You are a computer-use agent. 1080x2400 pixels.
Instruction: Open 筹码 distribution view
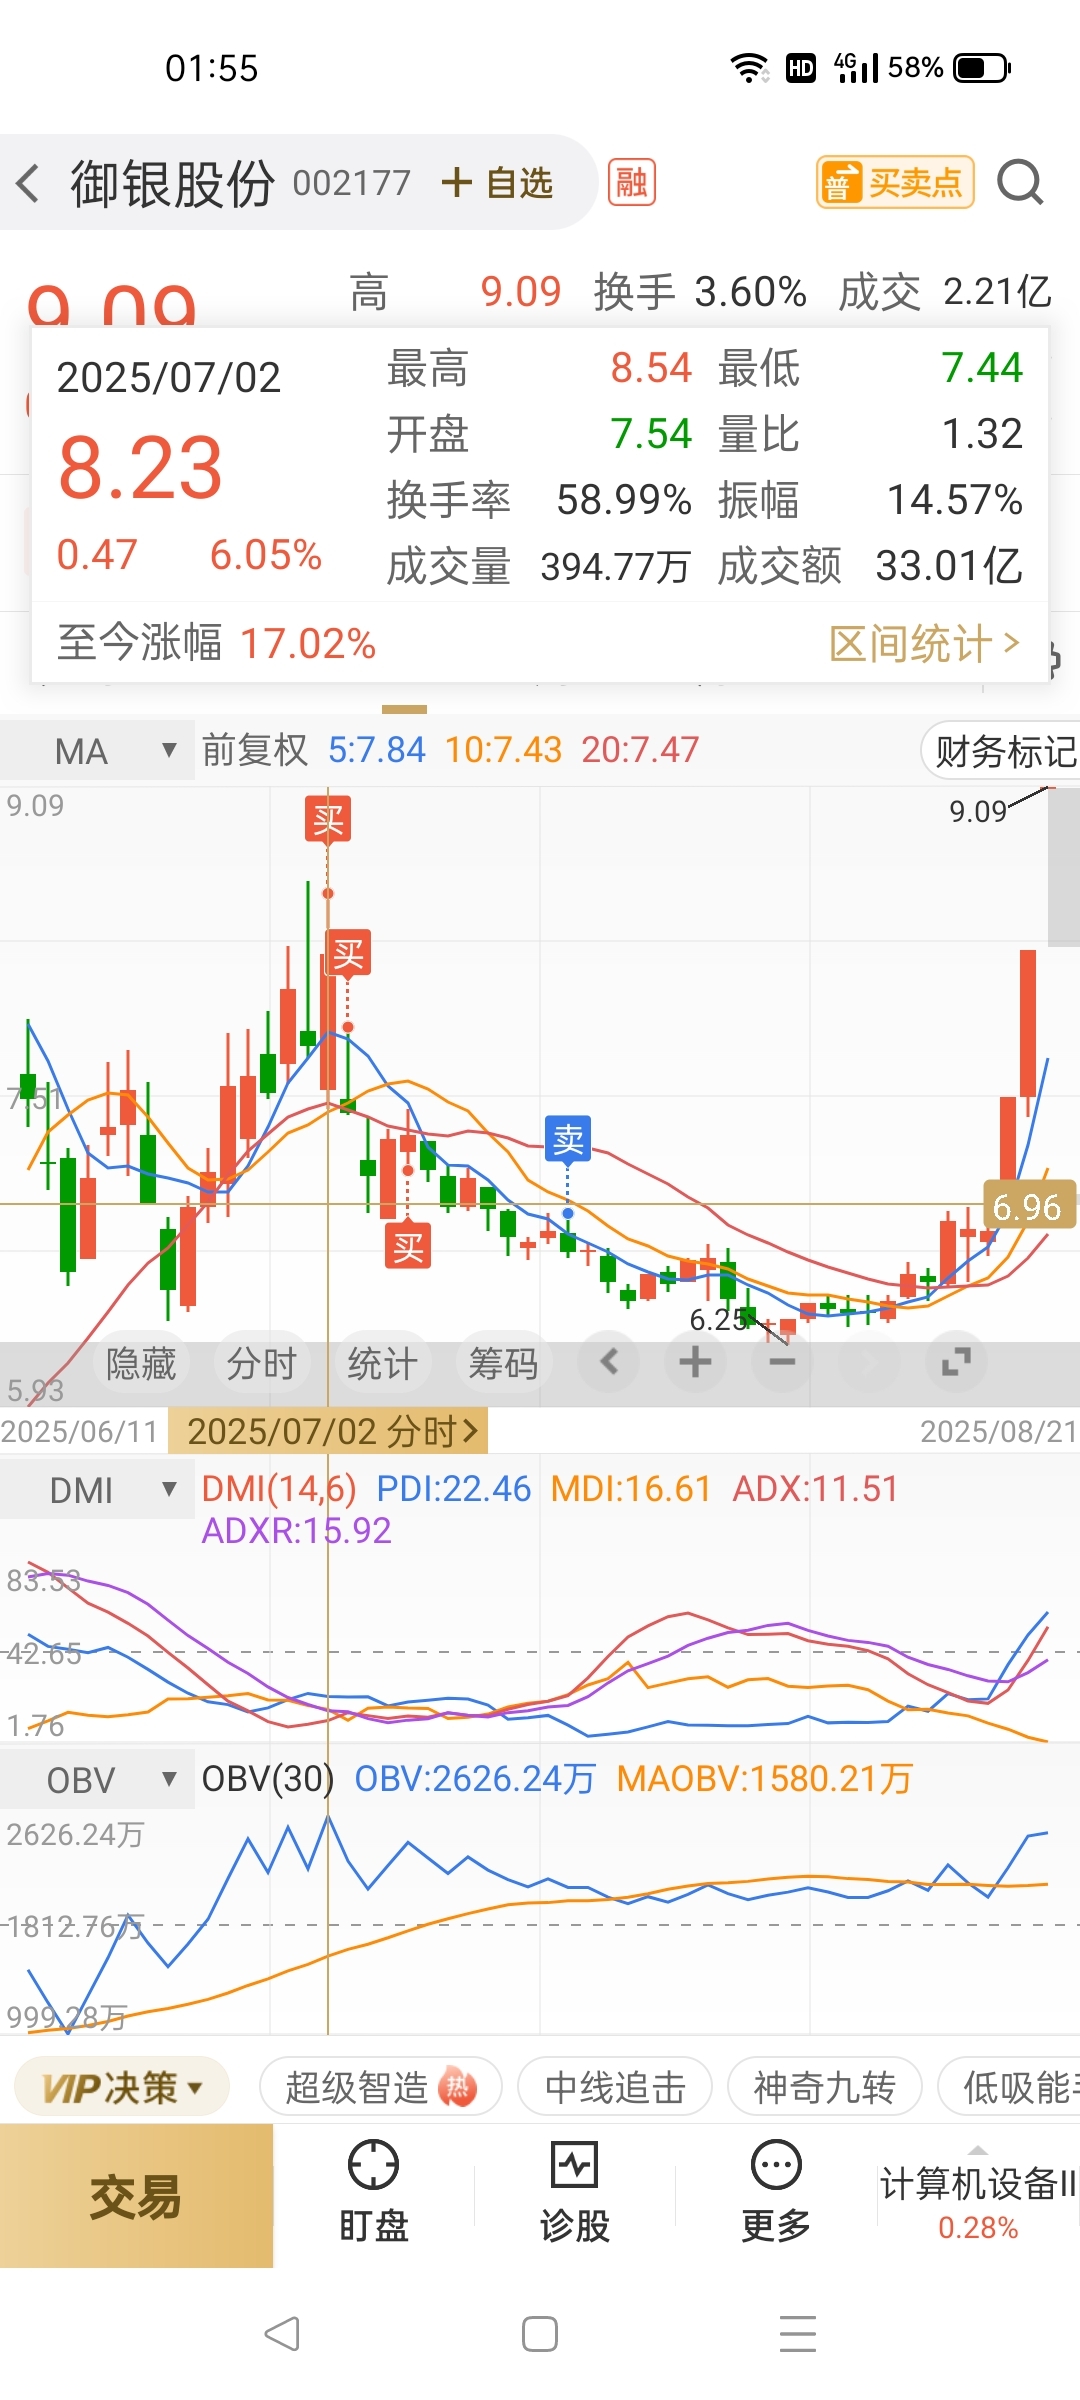pos(504,1363)
